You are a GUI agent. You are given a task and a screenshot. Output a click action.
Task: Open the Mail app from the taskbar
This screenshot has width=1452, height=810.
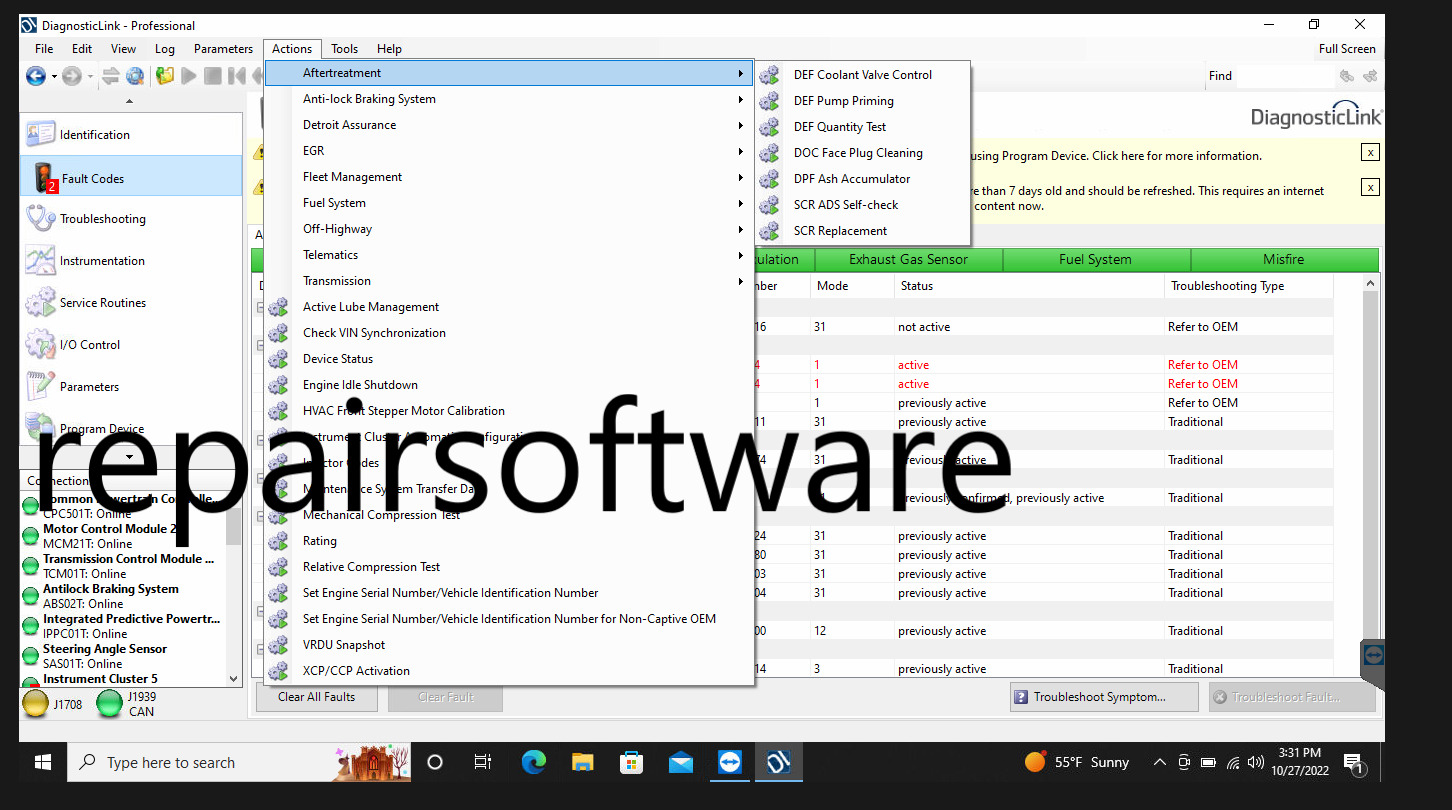(x=681, y=763)
